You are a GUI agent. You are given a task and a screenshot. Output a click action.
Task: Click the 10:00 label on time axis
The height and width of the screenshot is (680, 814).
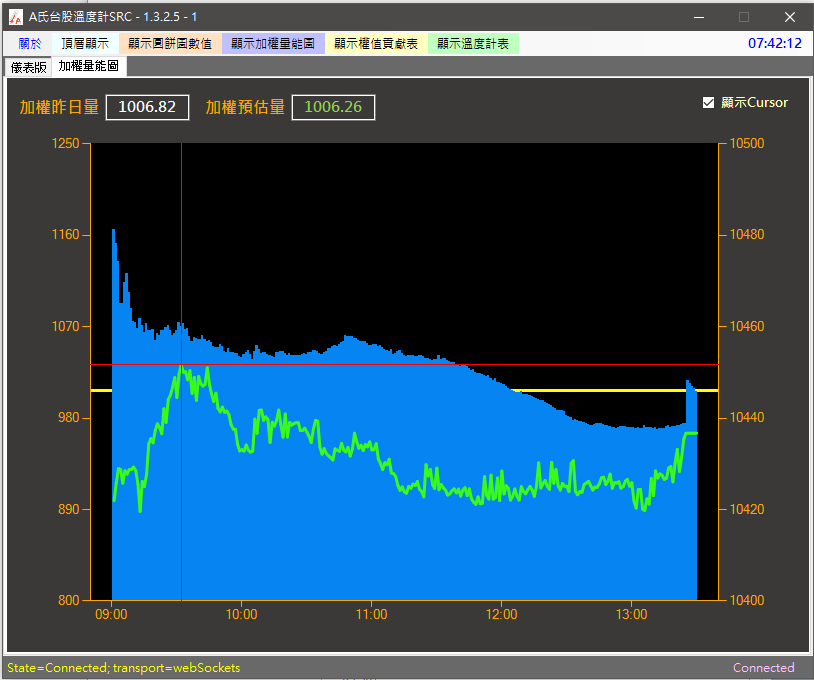tap(241, 615)
